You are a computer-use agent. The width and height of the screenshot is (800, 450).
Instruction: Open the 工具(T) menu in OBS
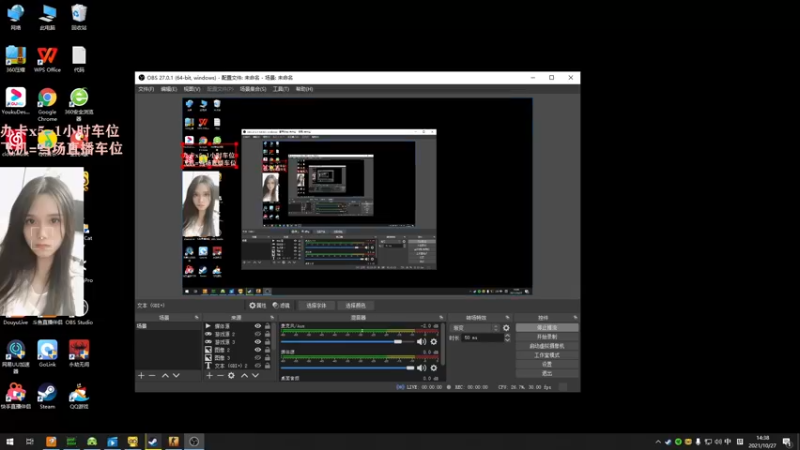[281, 89]
